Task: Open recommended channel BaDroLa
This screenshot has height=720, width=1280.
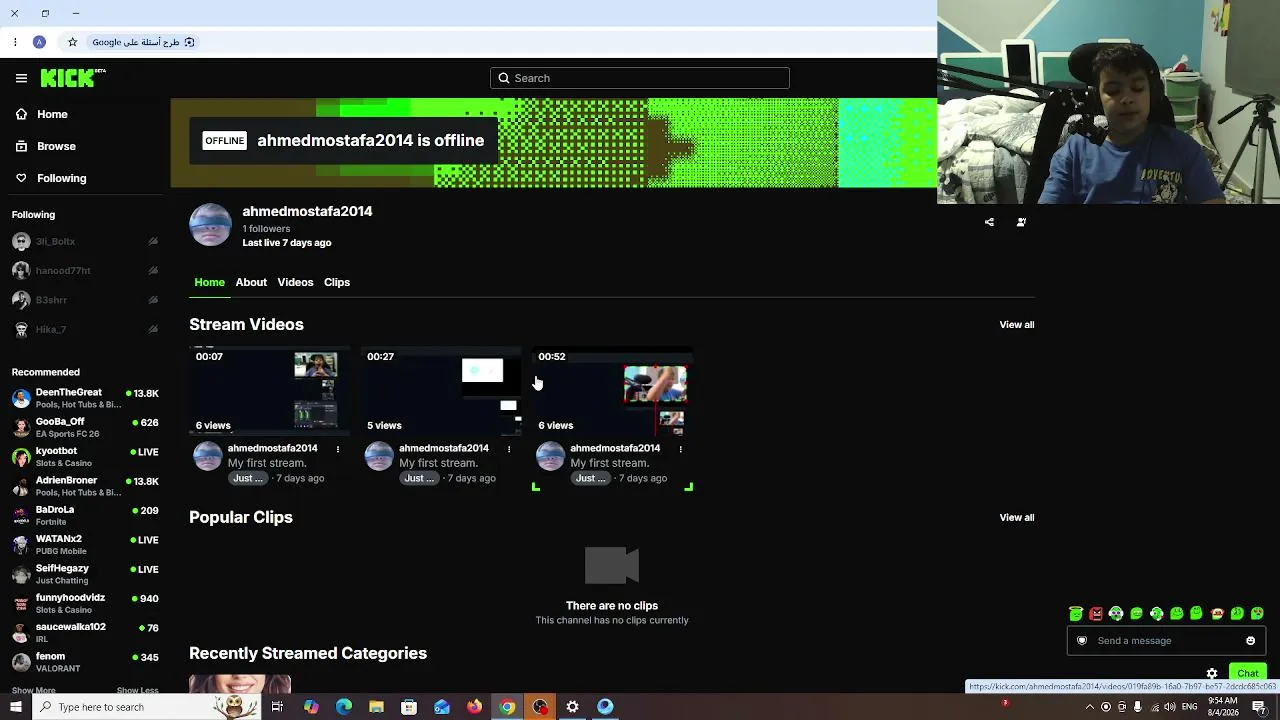Action: coord(85,515)
